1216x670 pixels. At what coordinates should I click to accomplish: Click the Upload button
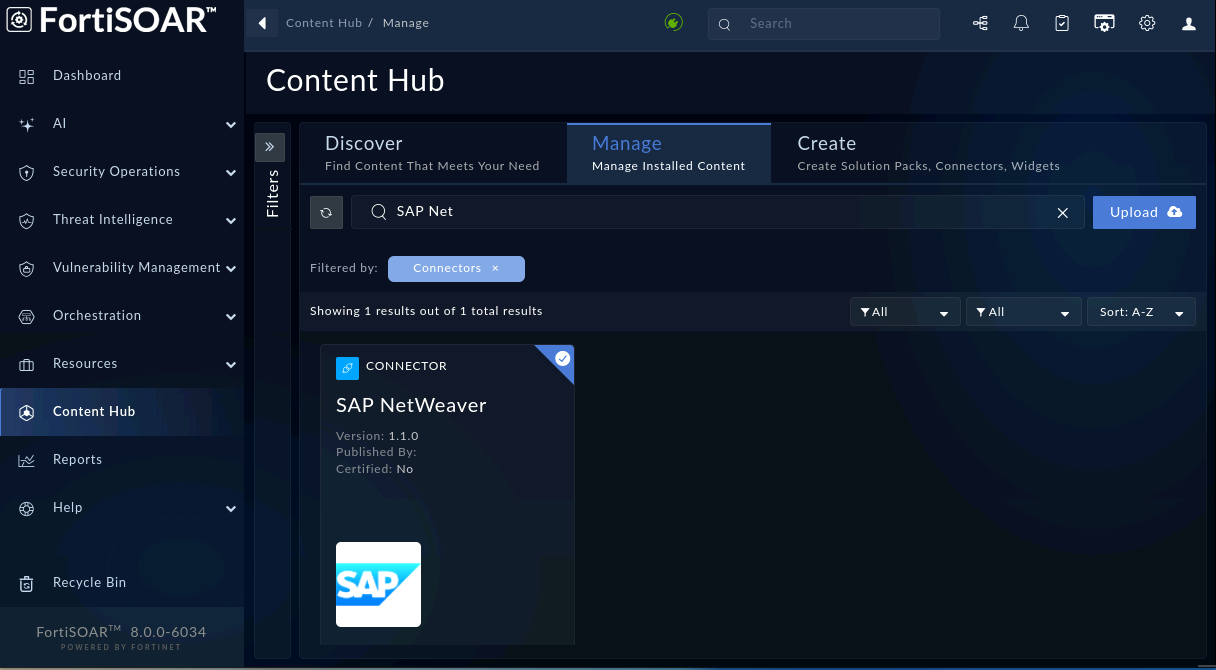point(1144,212)
